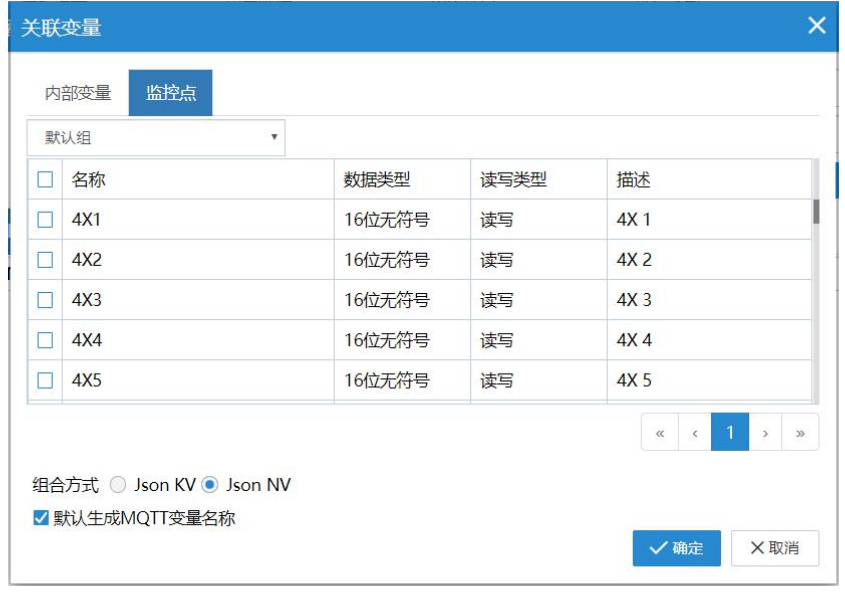Click the description cell 4X 4
Viewport: 845px width, 594px height.
tap(709, 340)
